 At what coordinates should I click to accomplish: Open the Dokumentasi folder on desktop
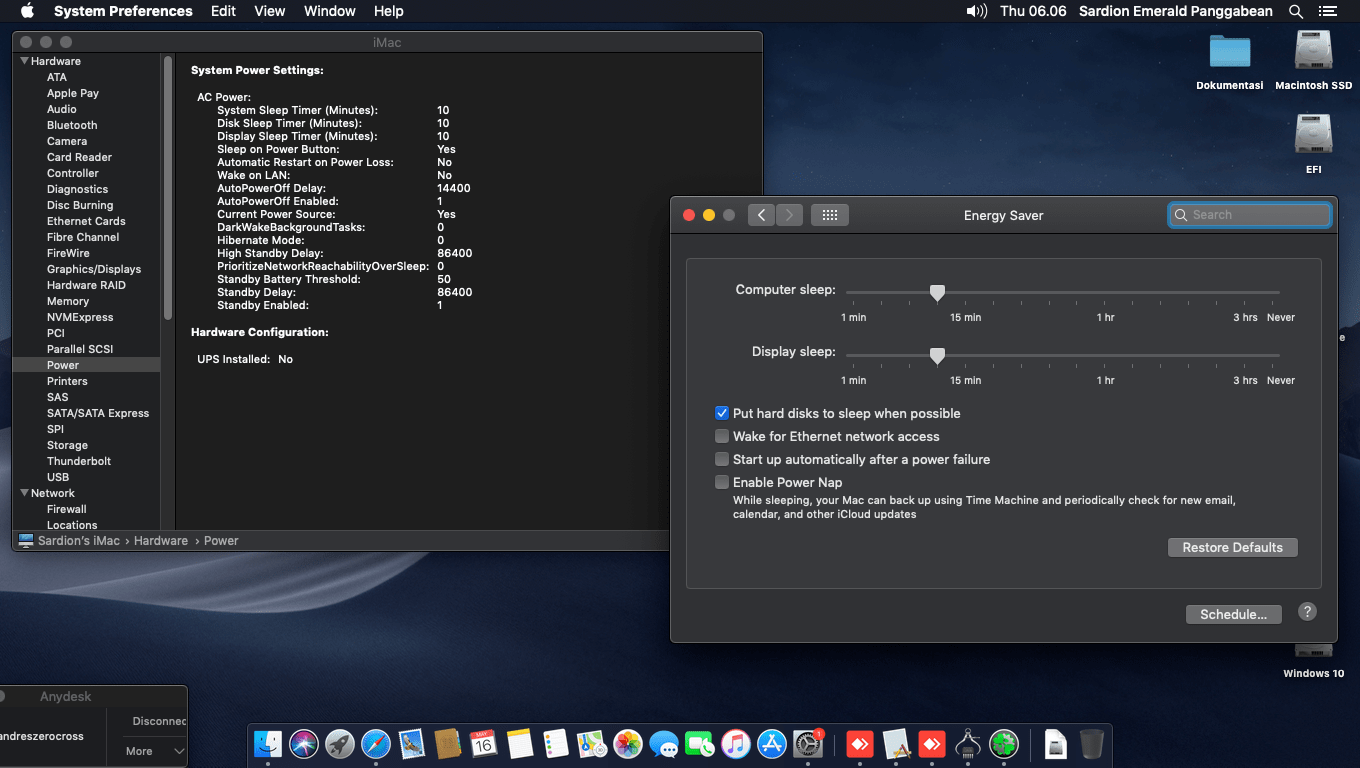(1229, 53)
